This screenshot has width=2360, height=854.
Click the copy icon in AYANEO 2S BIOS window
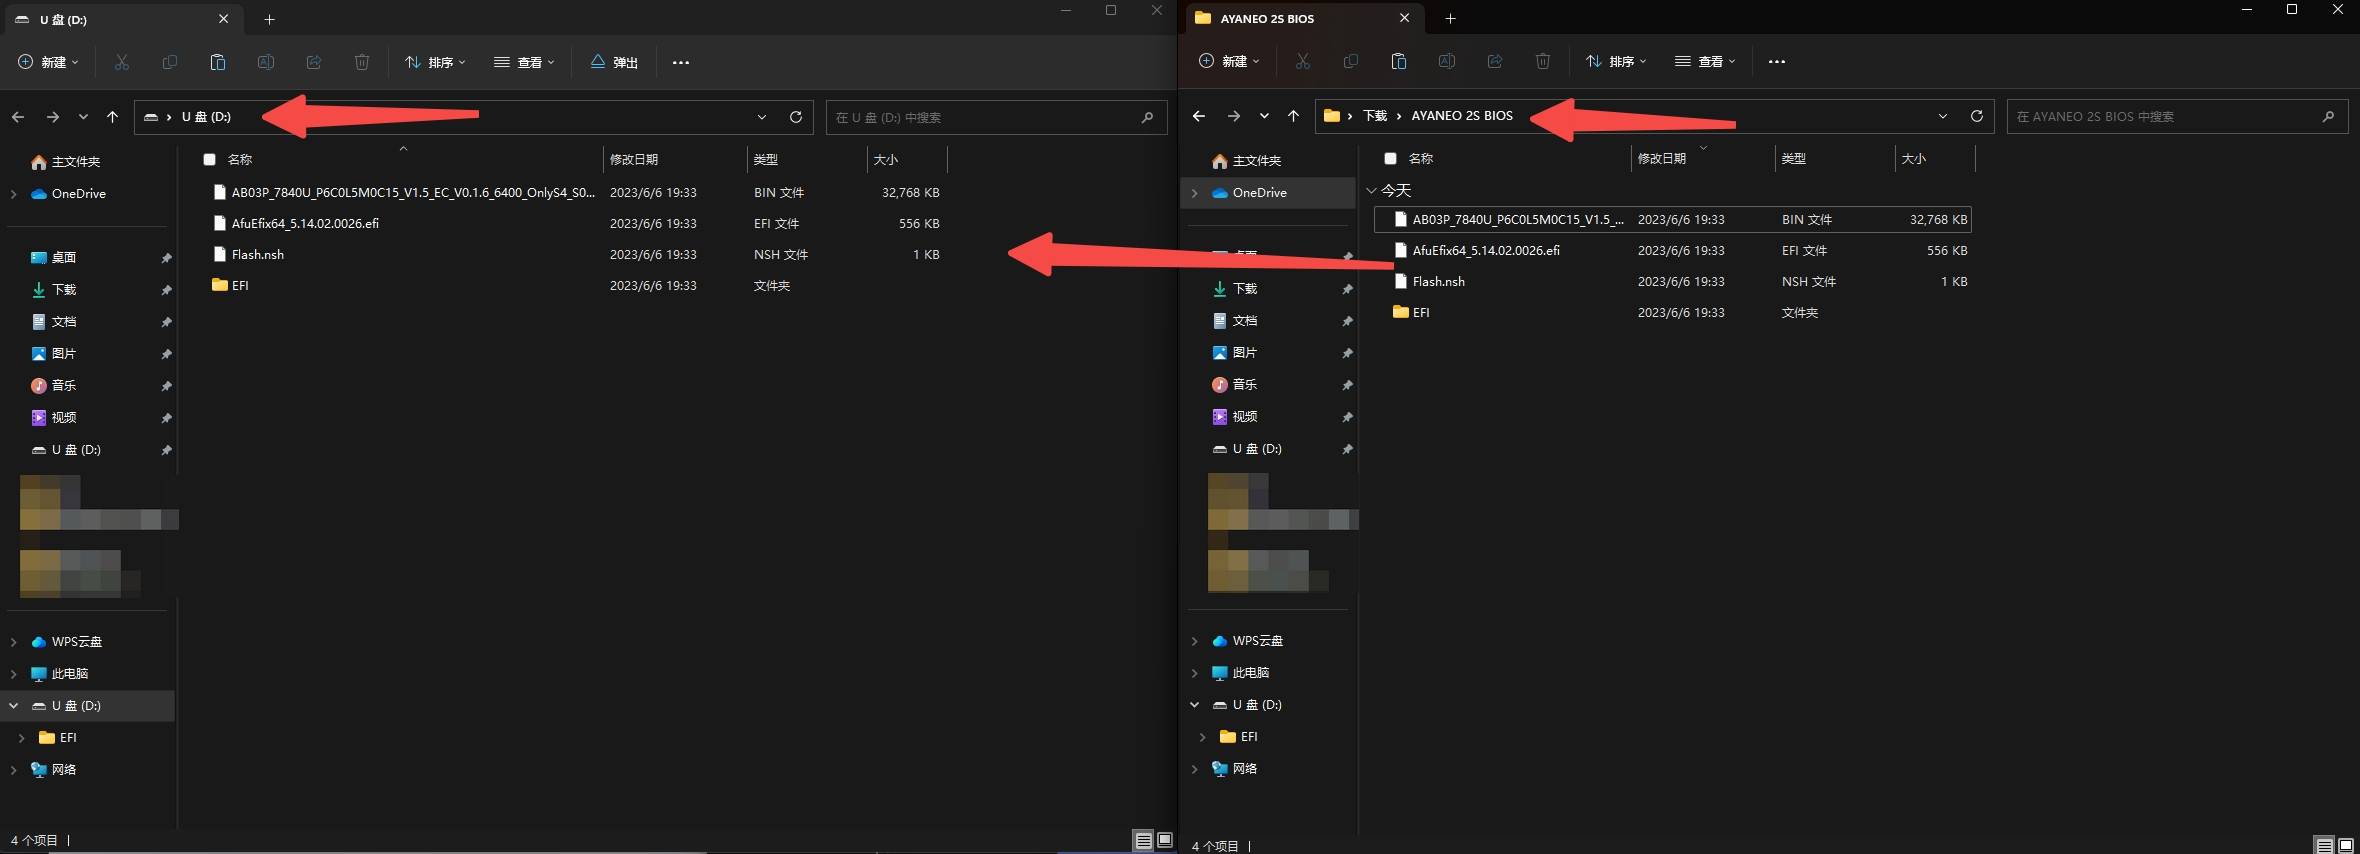pos(1351,61)
